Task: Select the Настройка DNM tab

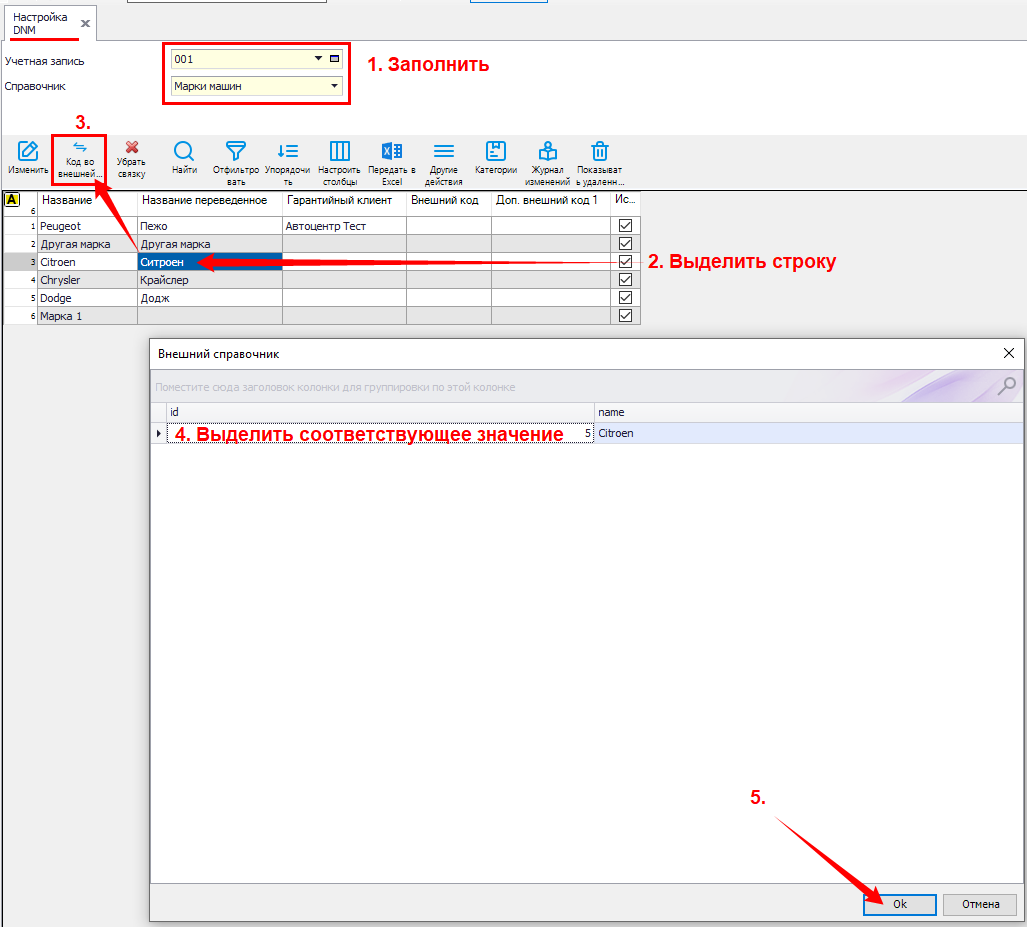Action: click(x=41, y=23)
